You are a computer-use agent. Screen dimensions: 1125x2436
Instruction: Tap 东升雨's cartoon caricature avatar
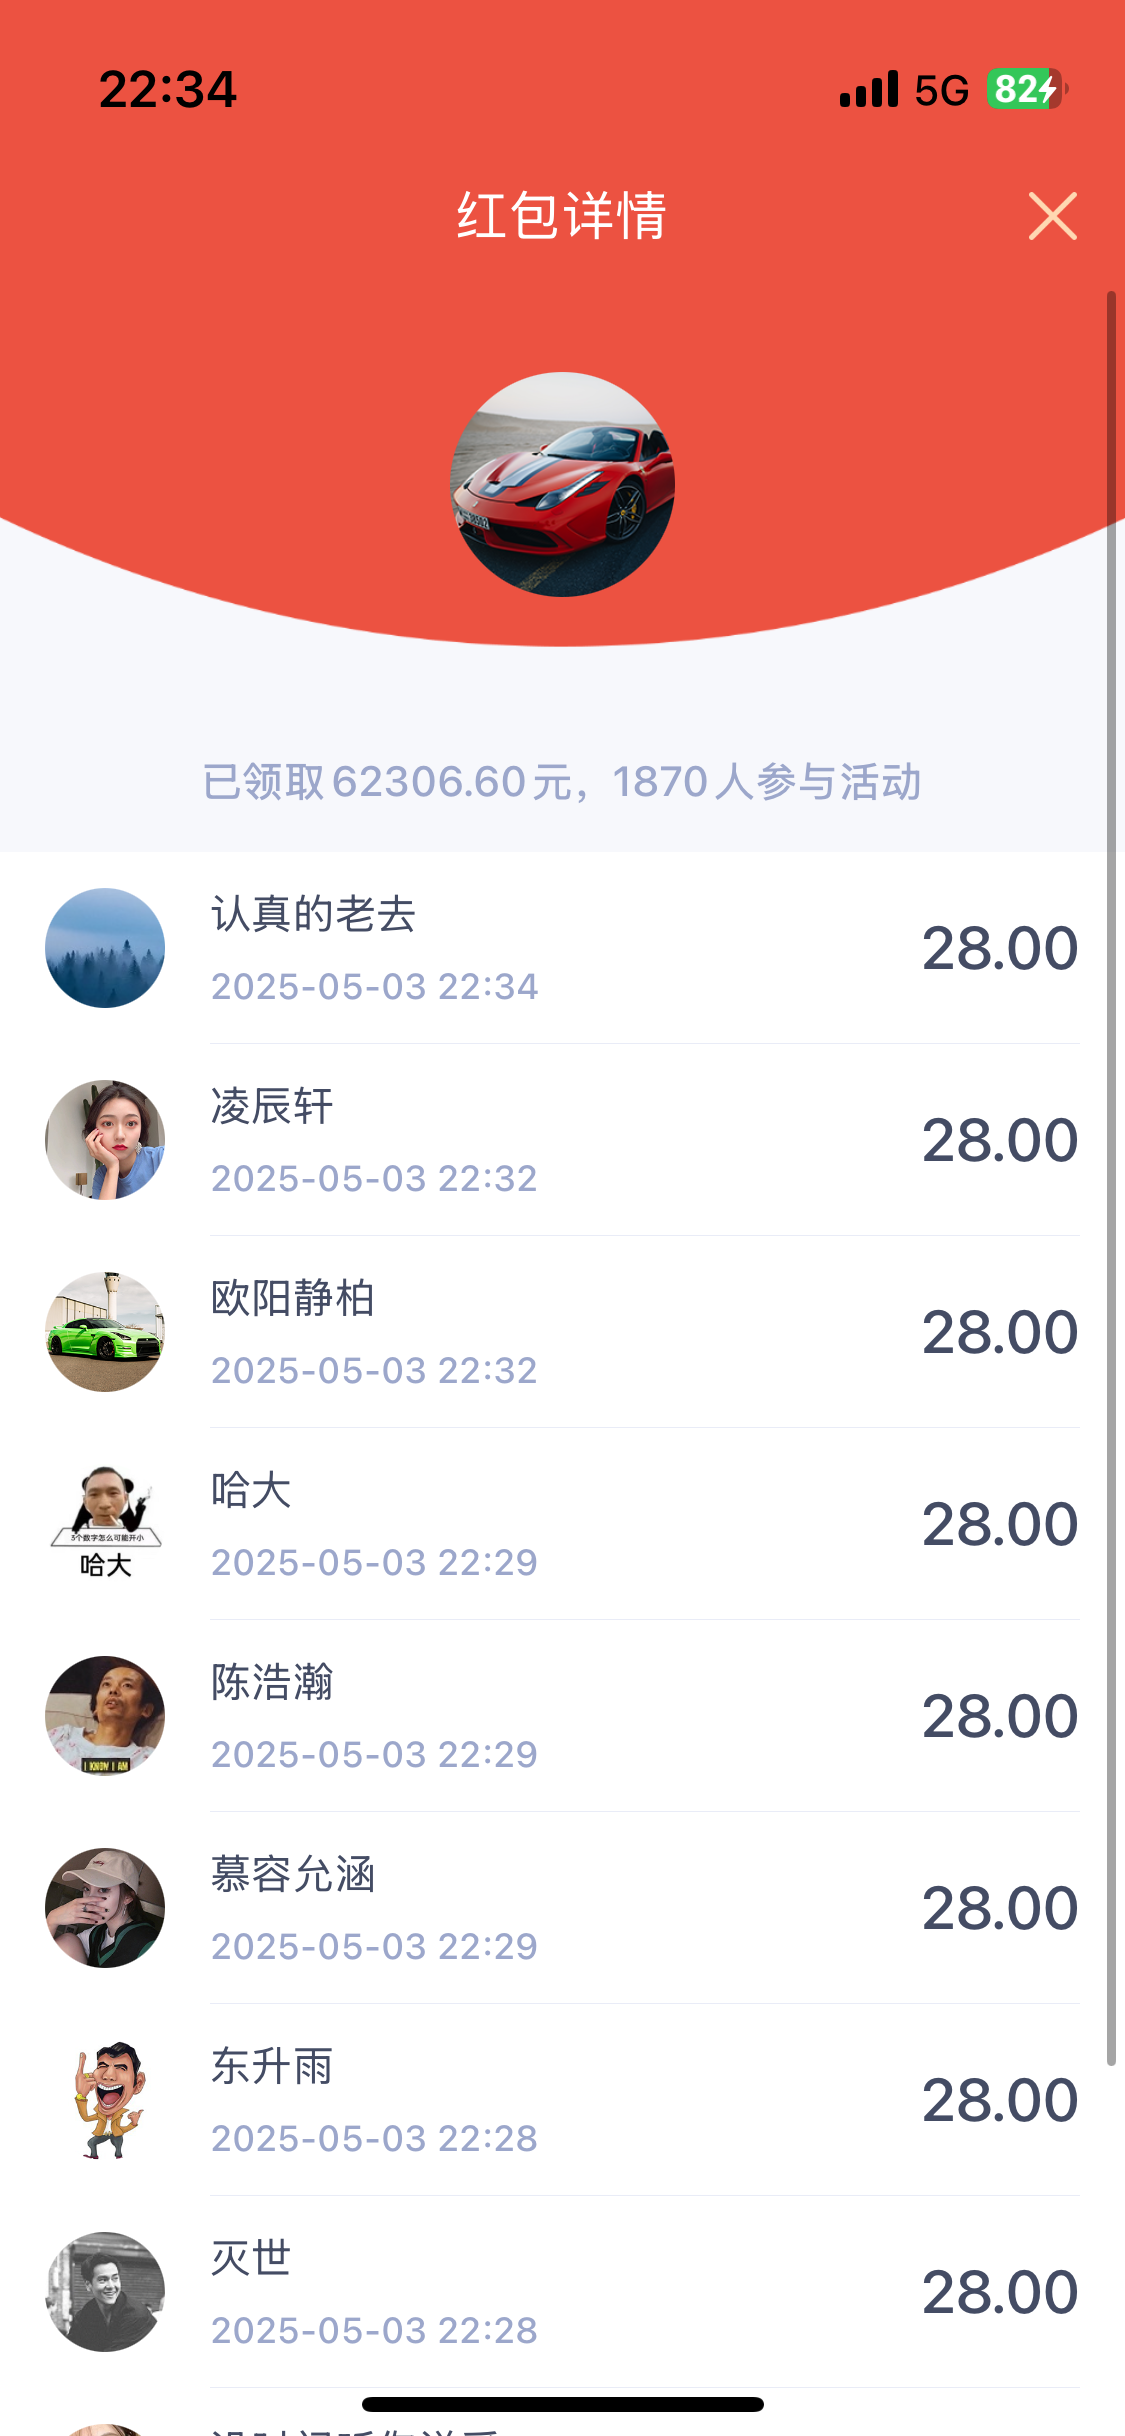pyautogui.click(x=105, y=2100)
